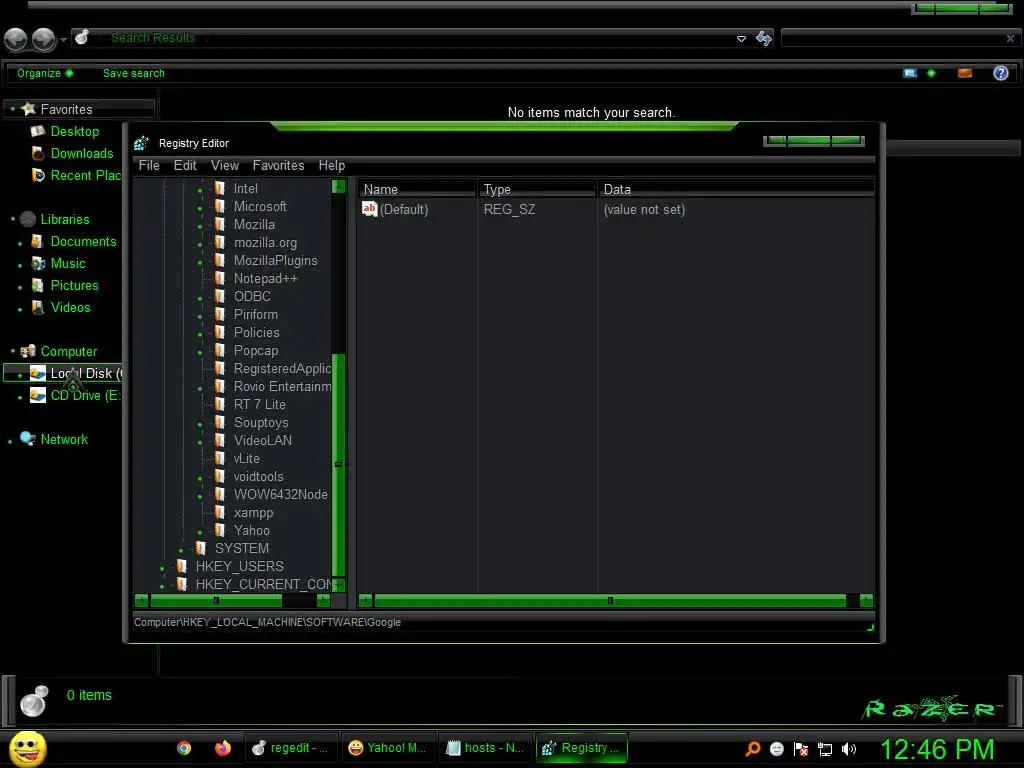Open Network in Explorer sidebar
The image size is (1024, 768).
(64, 440)
